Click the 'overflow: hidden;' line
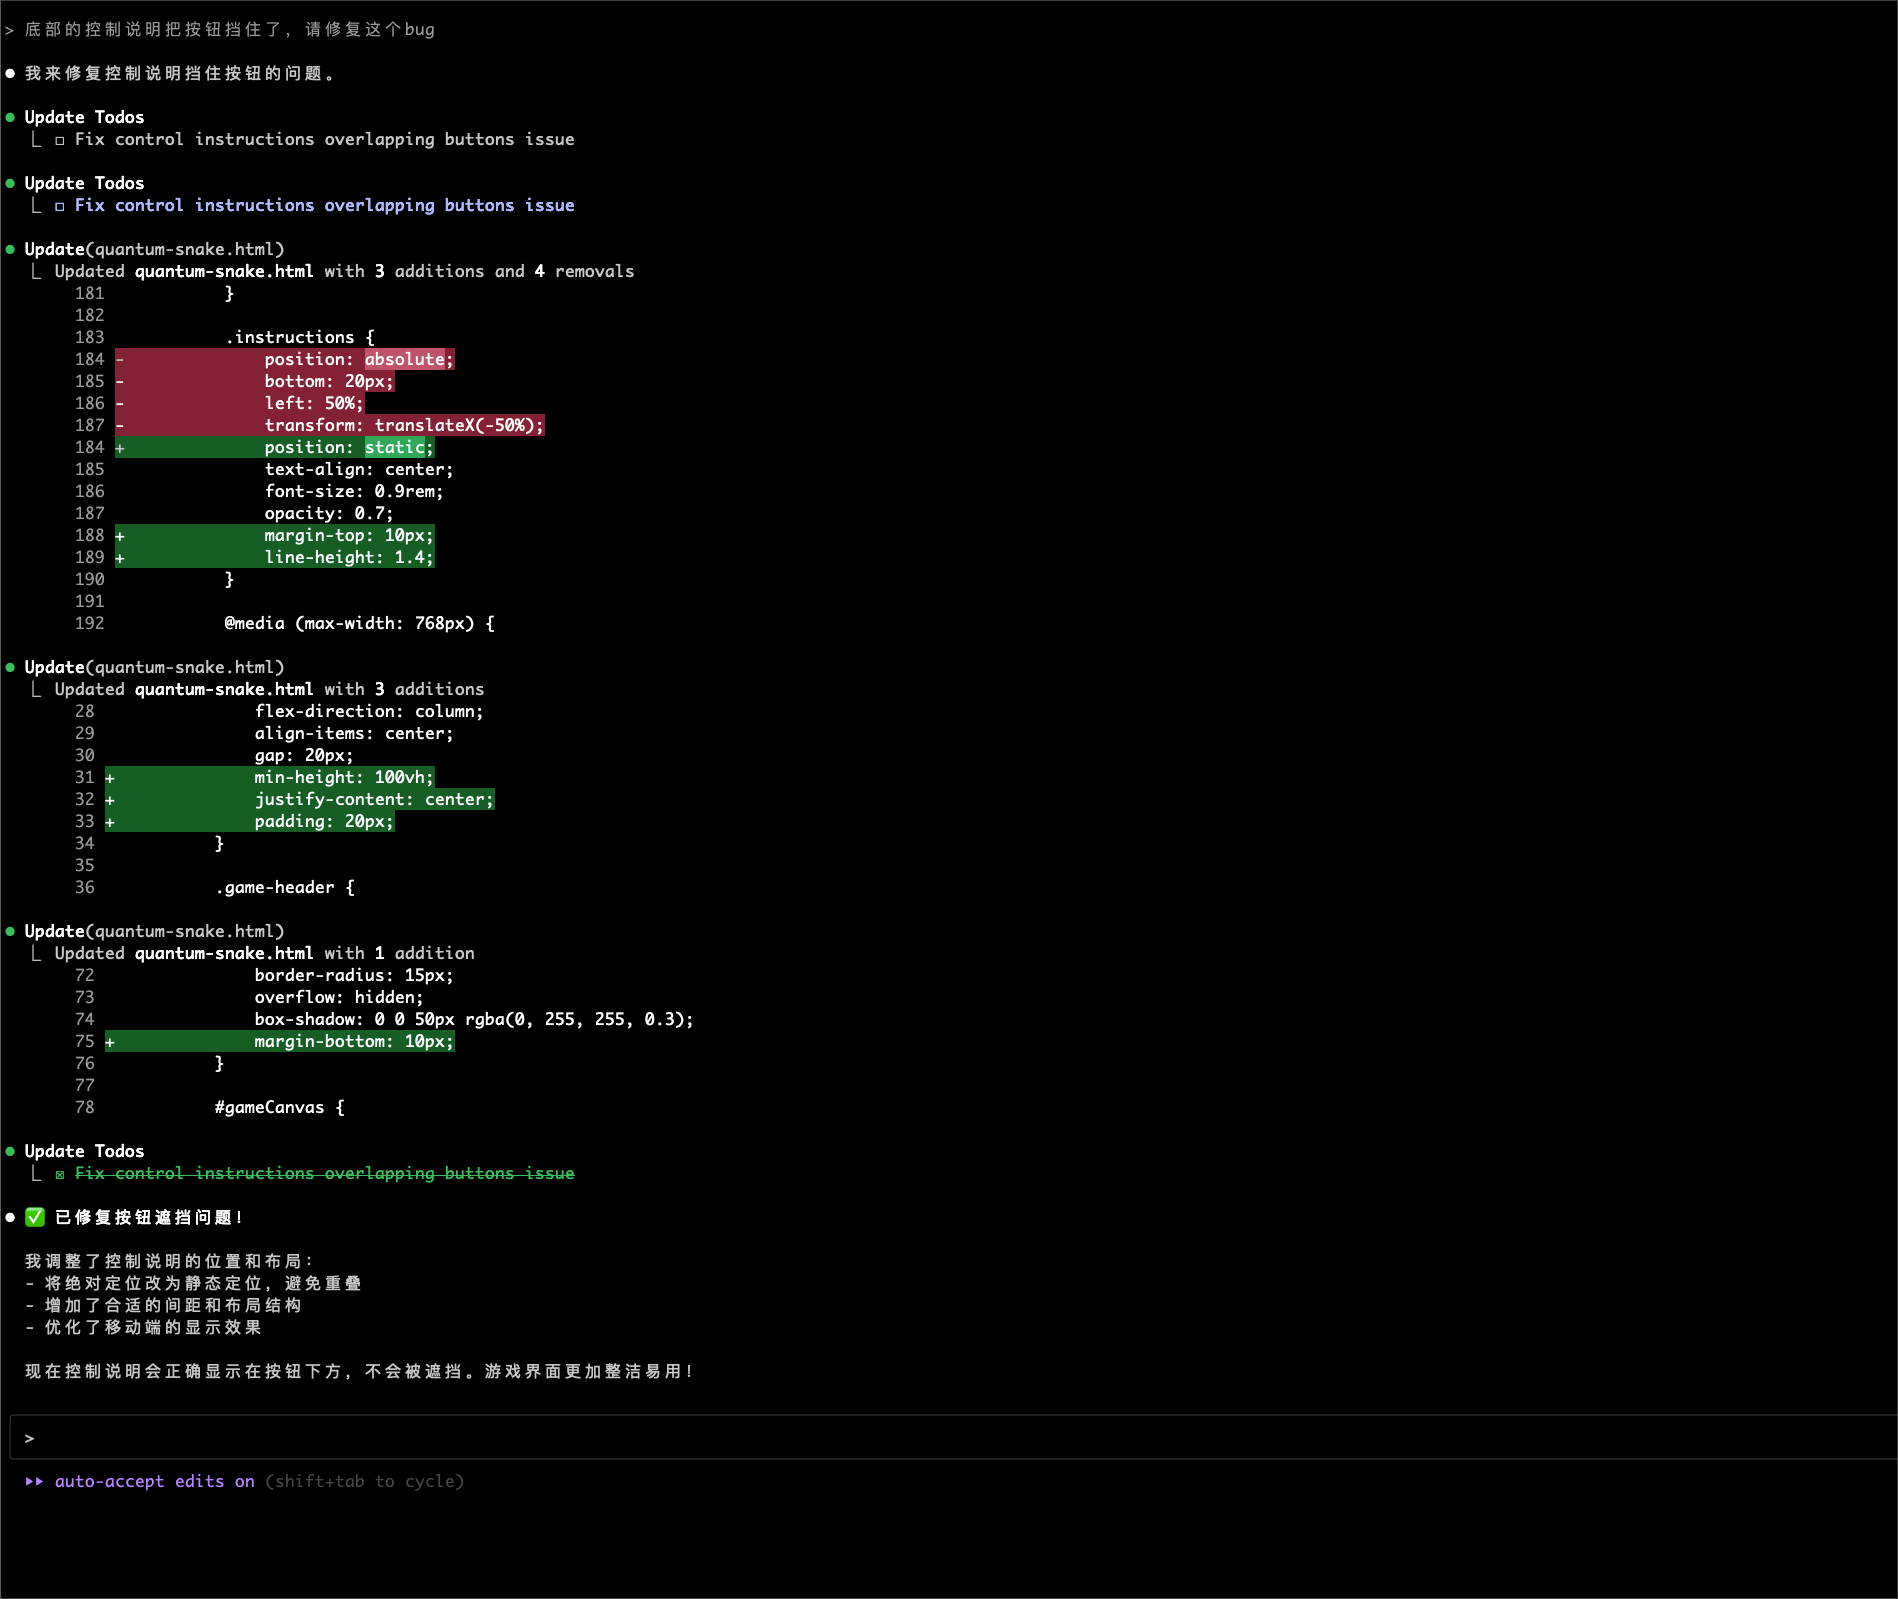 point(339,997)
